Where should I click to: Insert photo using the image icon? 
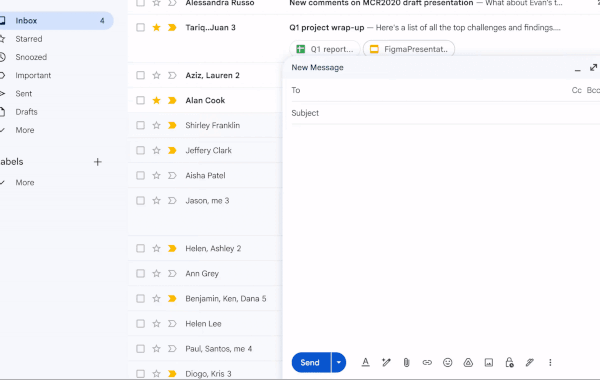click(489, 362)
